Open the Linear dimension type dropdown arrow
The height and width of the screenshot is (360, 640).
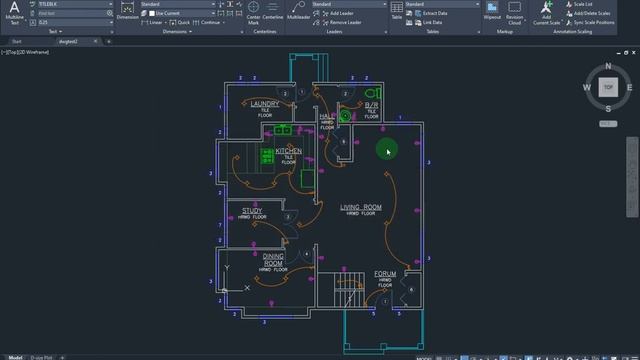[165, 22]
